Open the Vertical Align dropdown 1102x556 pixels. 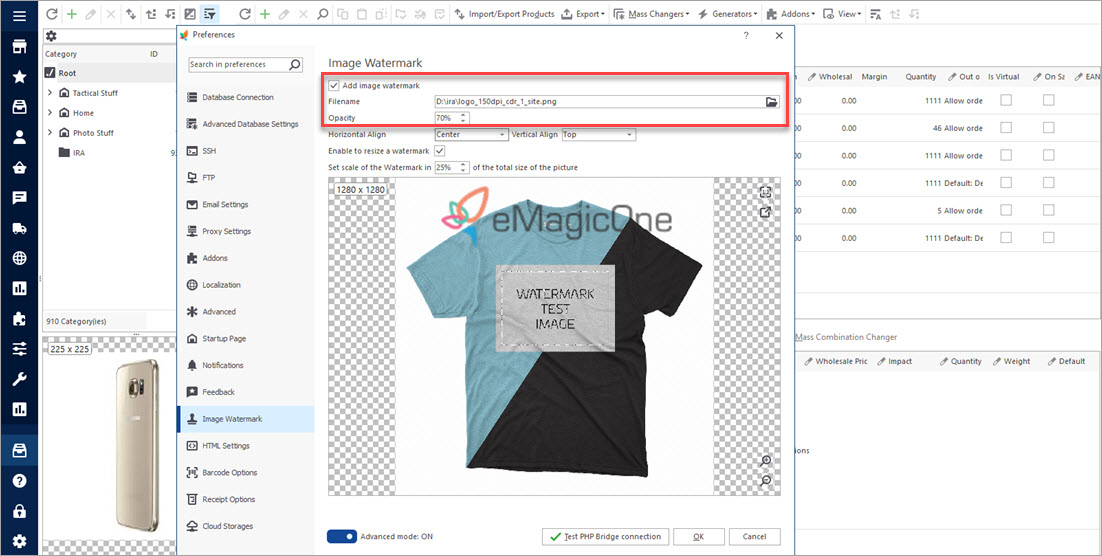[x=598, y=134]
